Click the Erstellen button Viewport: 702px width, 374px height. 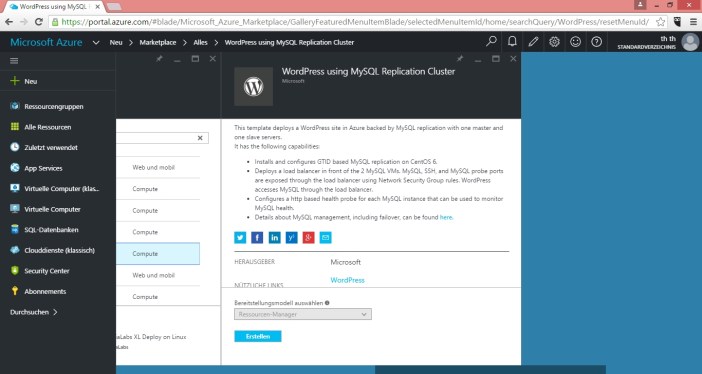tap(258, 336)
